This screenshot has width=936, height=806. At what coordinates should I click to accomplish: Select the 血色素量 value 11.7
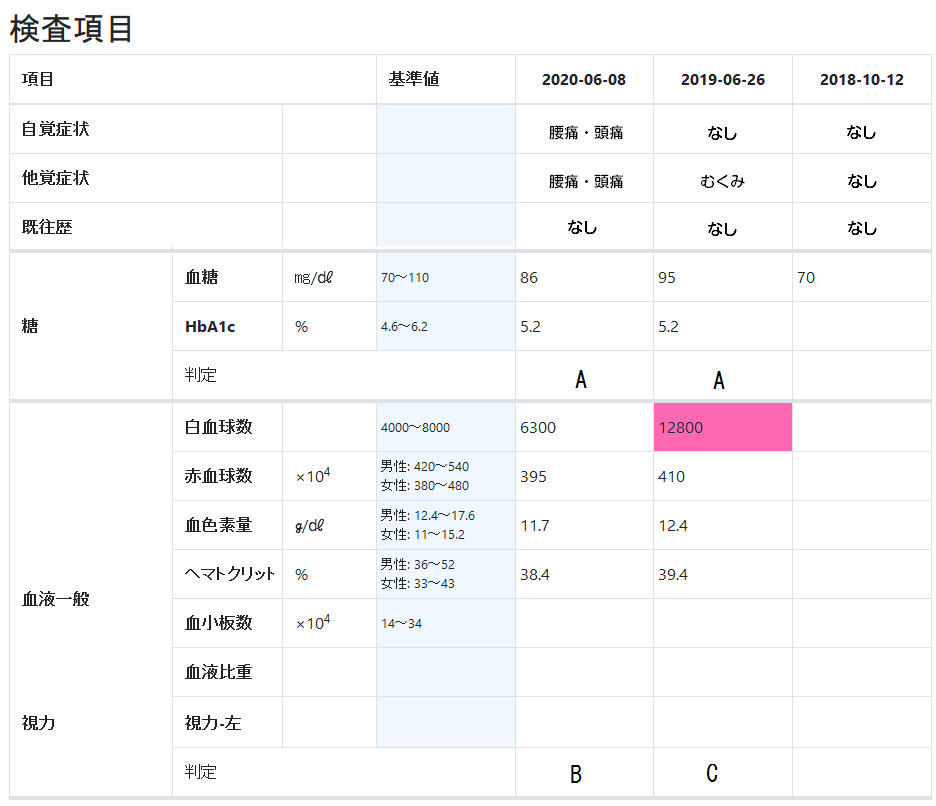point(535,525)
